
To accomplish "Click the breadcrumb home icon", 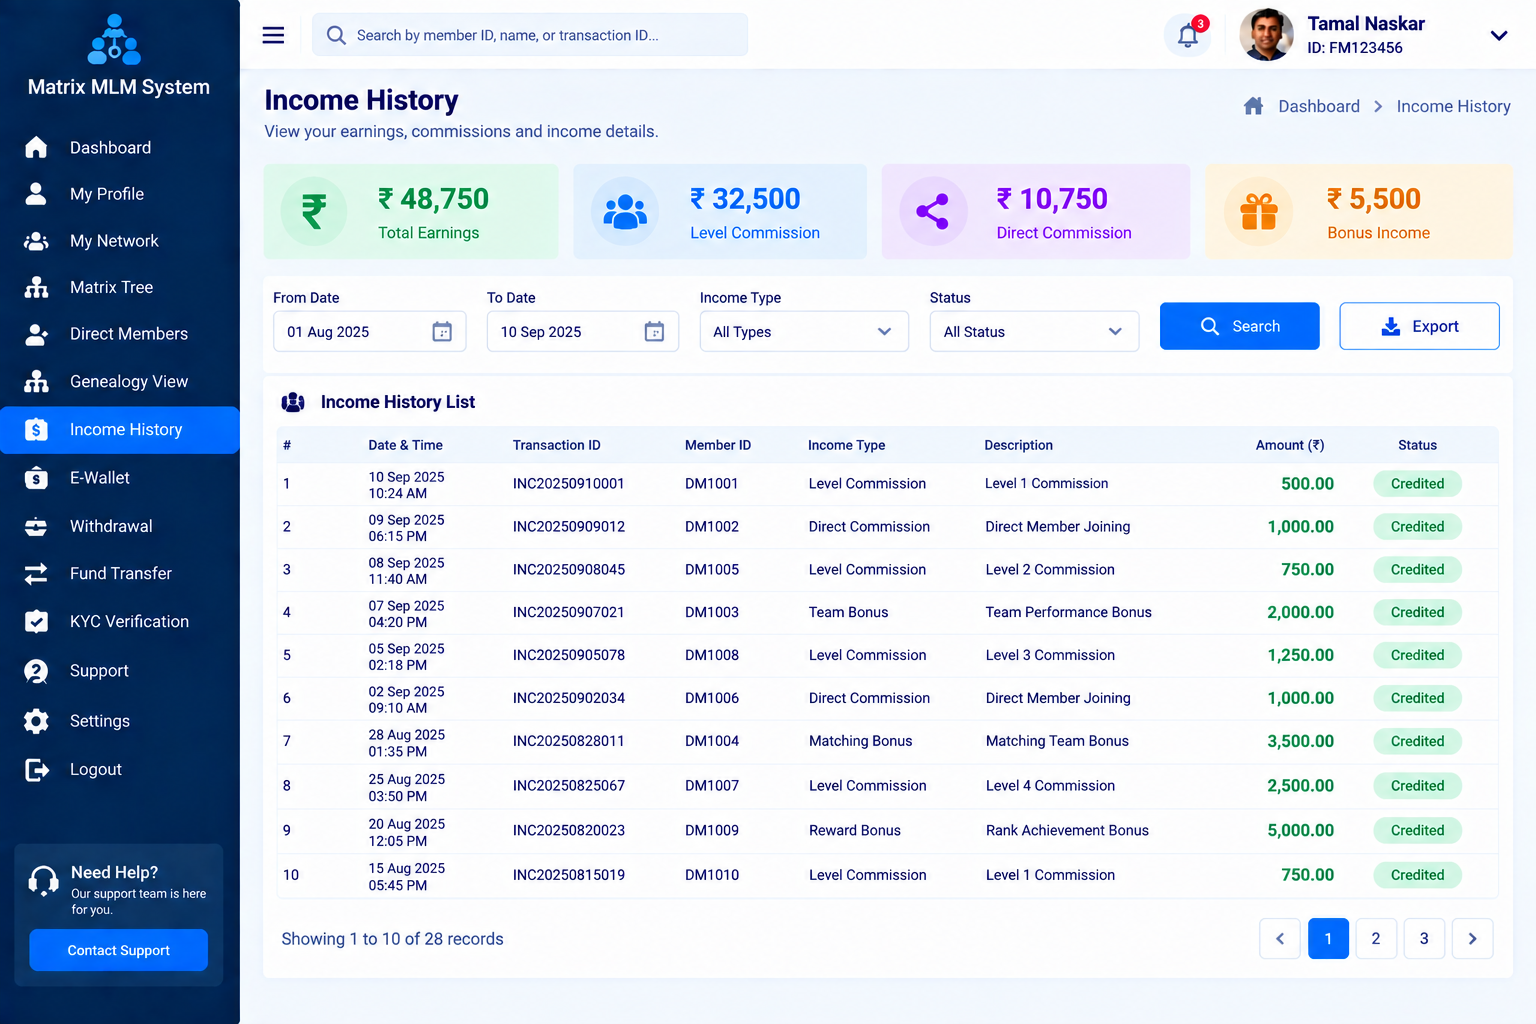I will [x=1253, y=106].
